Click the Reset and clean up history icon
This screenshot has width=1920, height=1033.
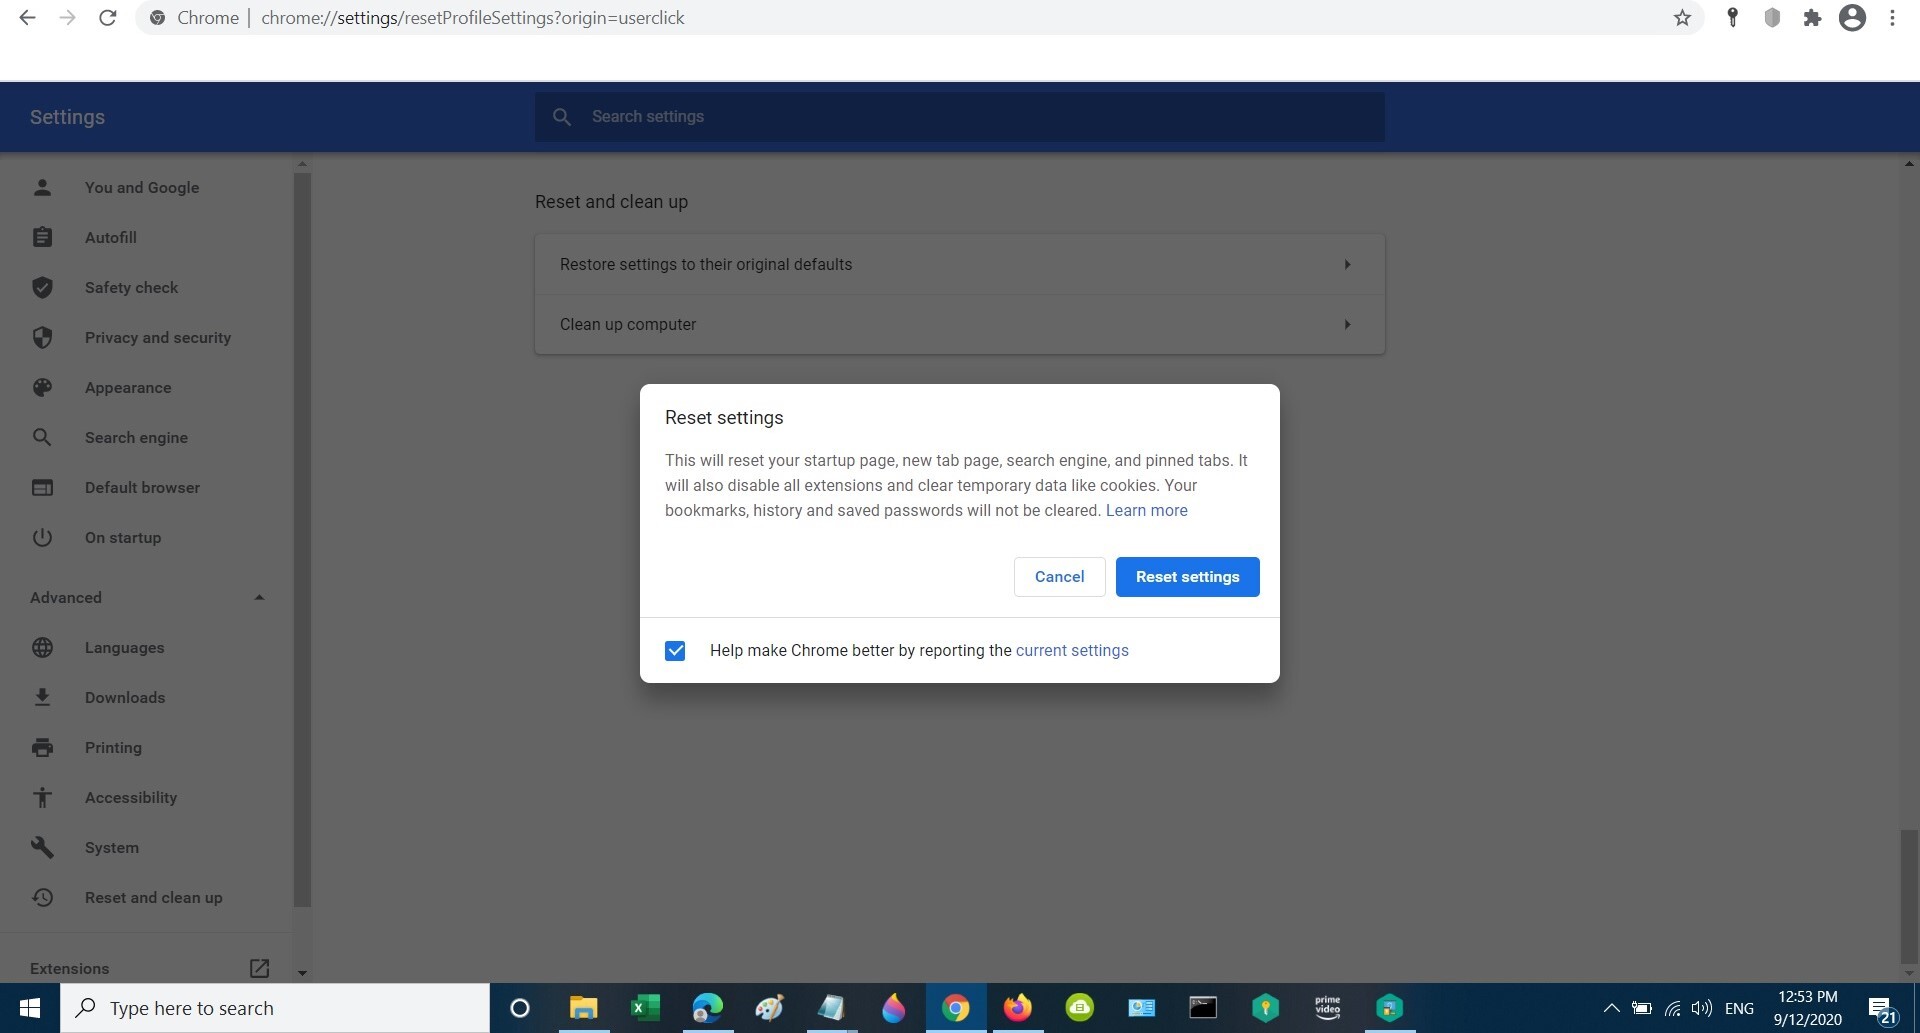tap(42, 897)
